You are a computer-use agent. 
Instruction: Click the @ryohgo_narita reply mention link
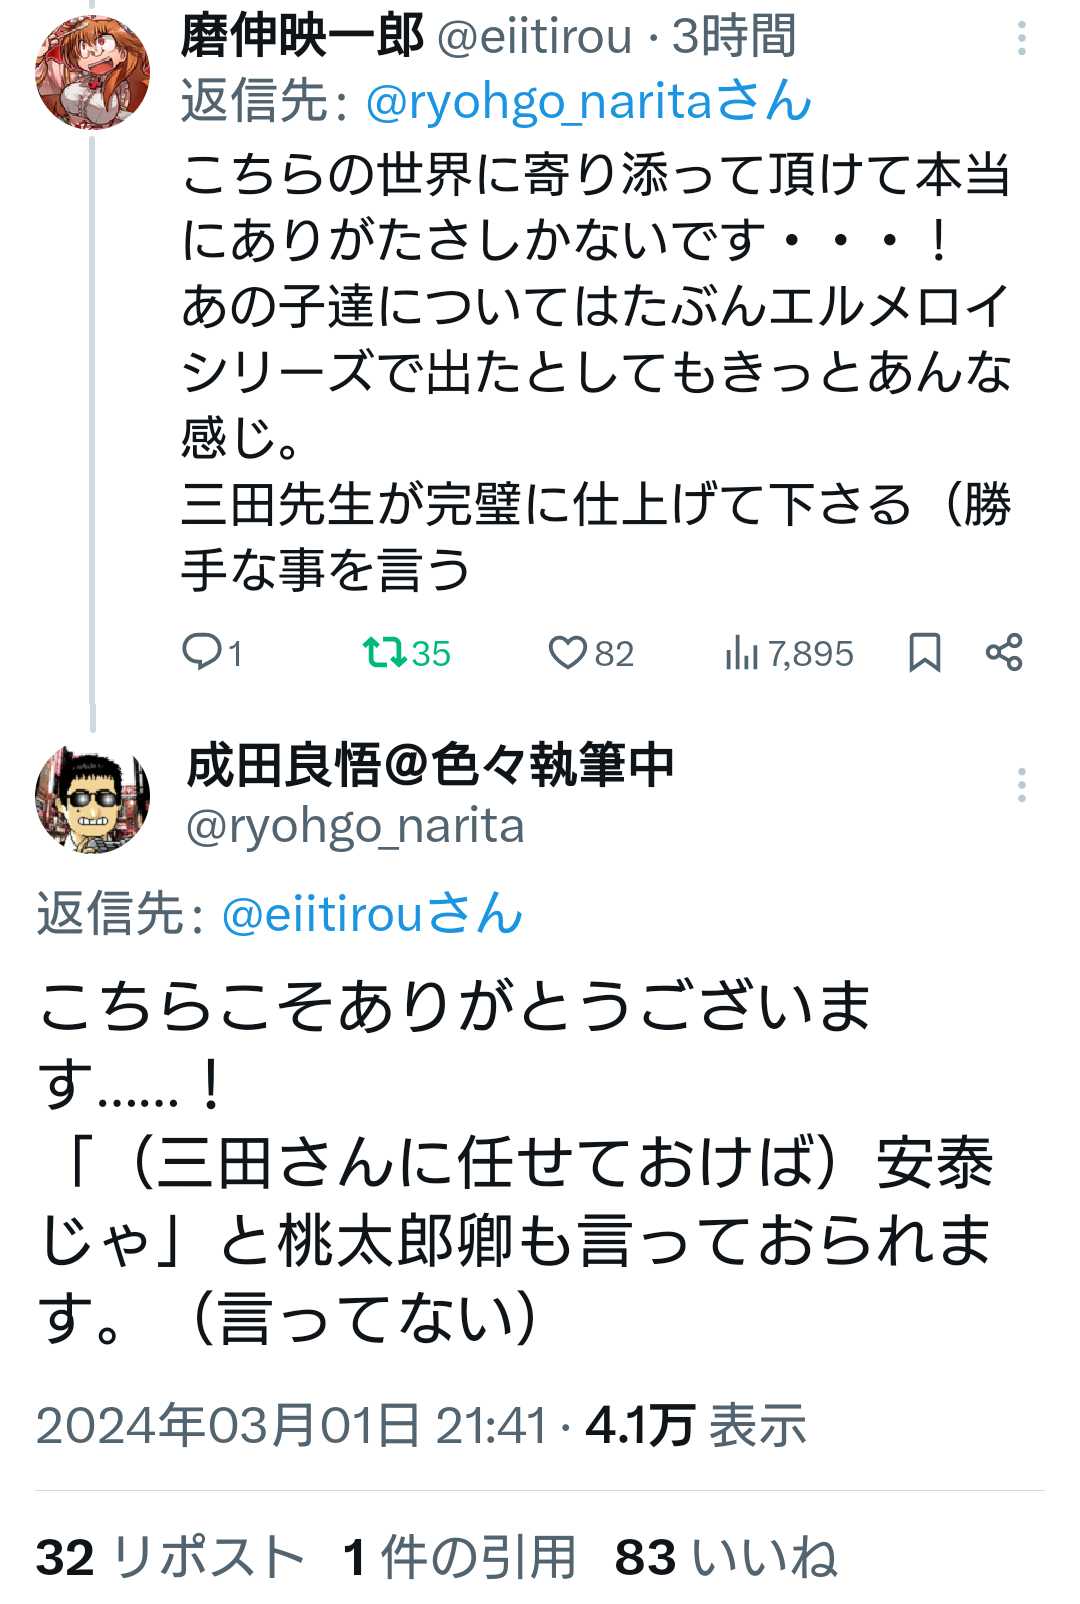pyautogui.click(x=588, y=102)
